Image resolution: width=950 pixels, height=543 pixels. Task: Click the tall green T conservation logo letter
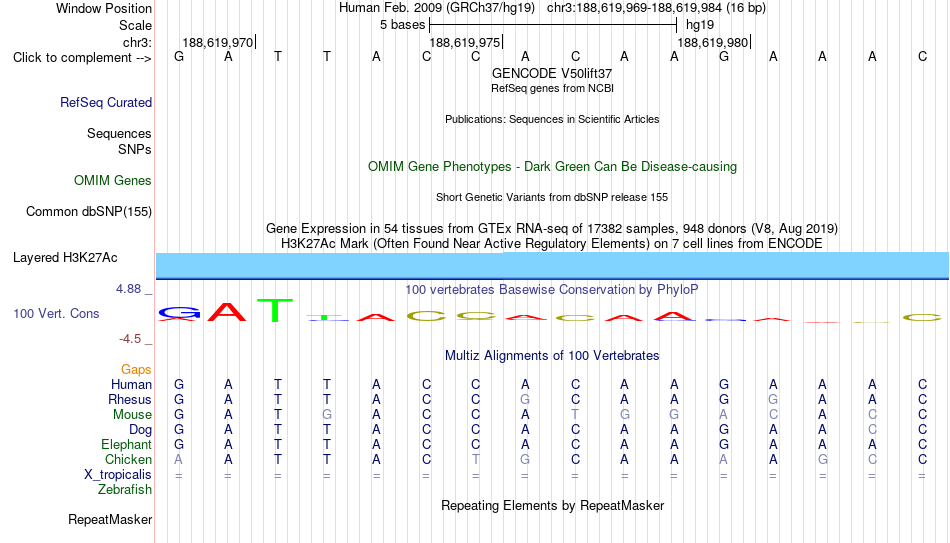point(275,310)
